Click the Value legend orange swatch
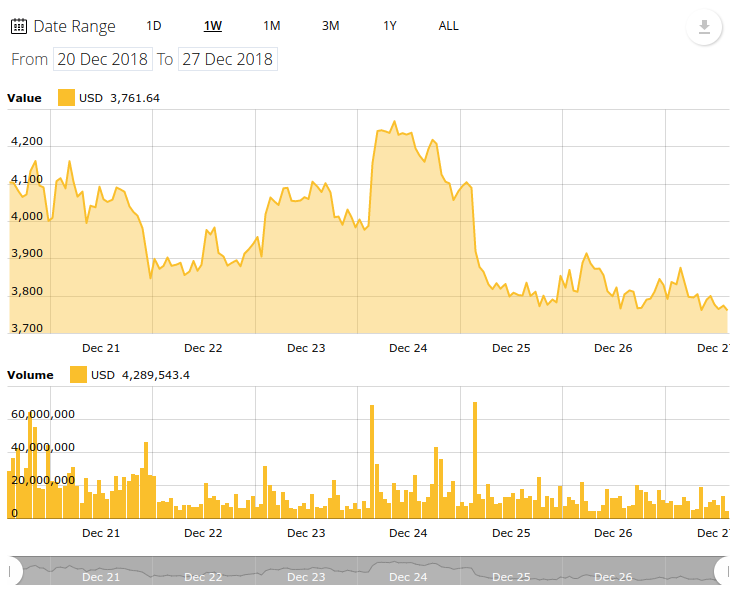The height and width of the screenshot is (592, 740). coord(66,98)
